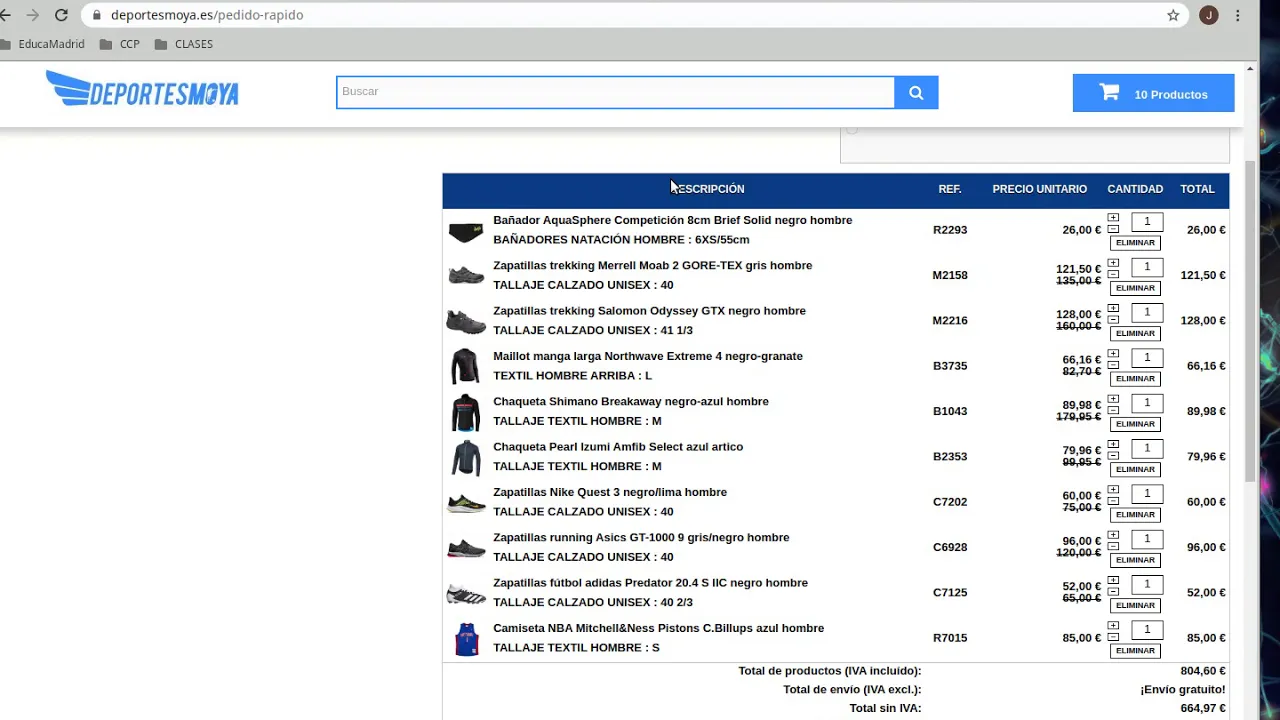
Task: Open the EducaMadrid bookmark folder
Action: pyautogui.click(x=43, y=44)
